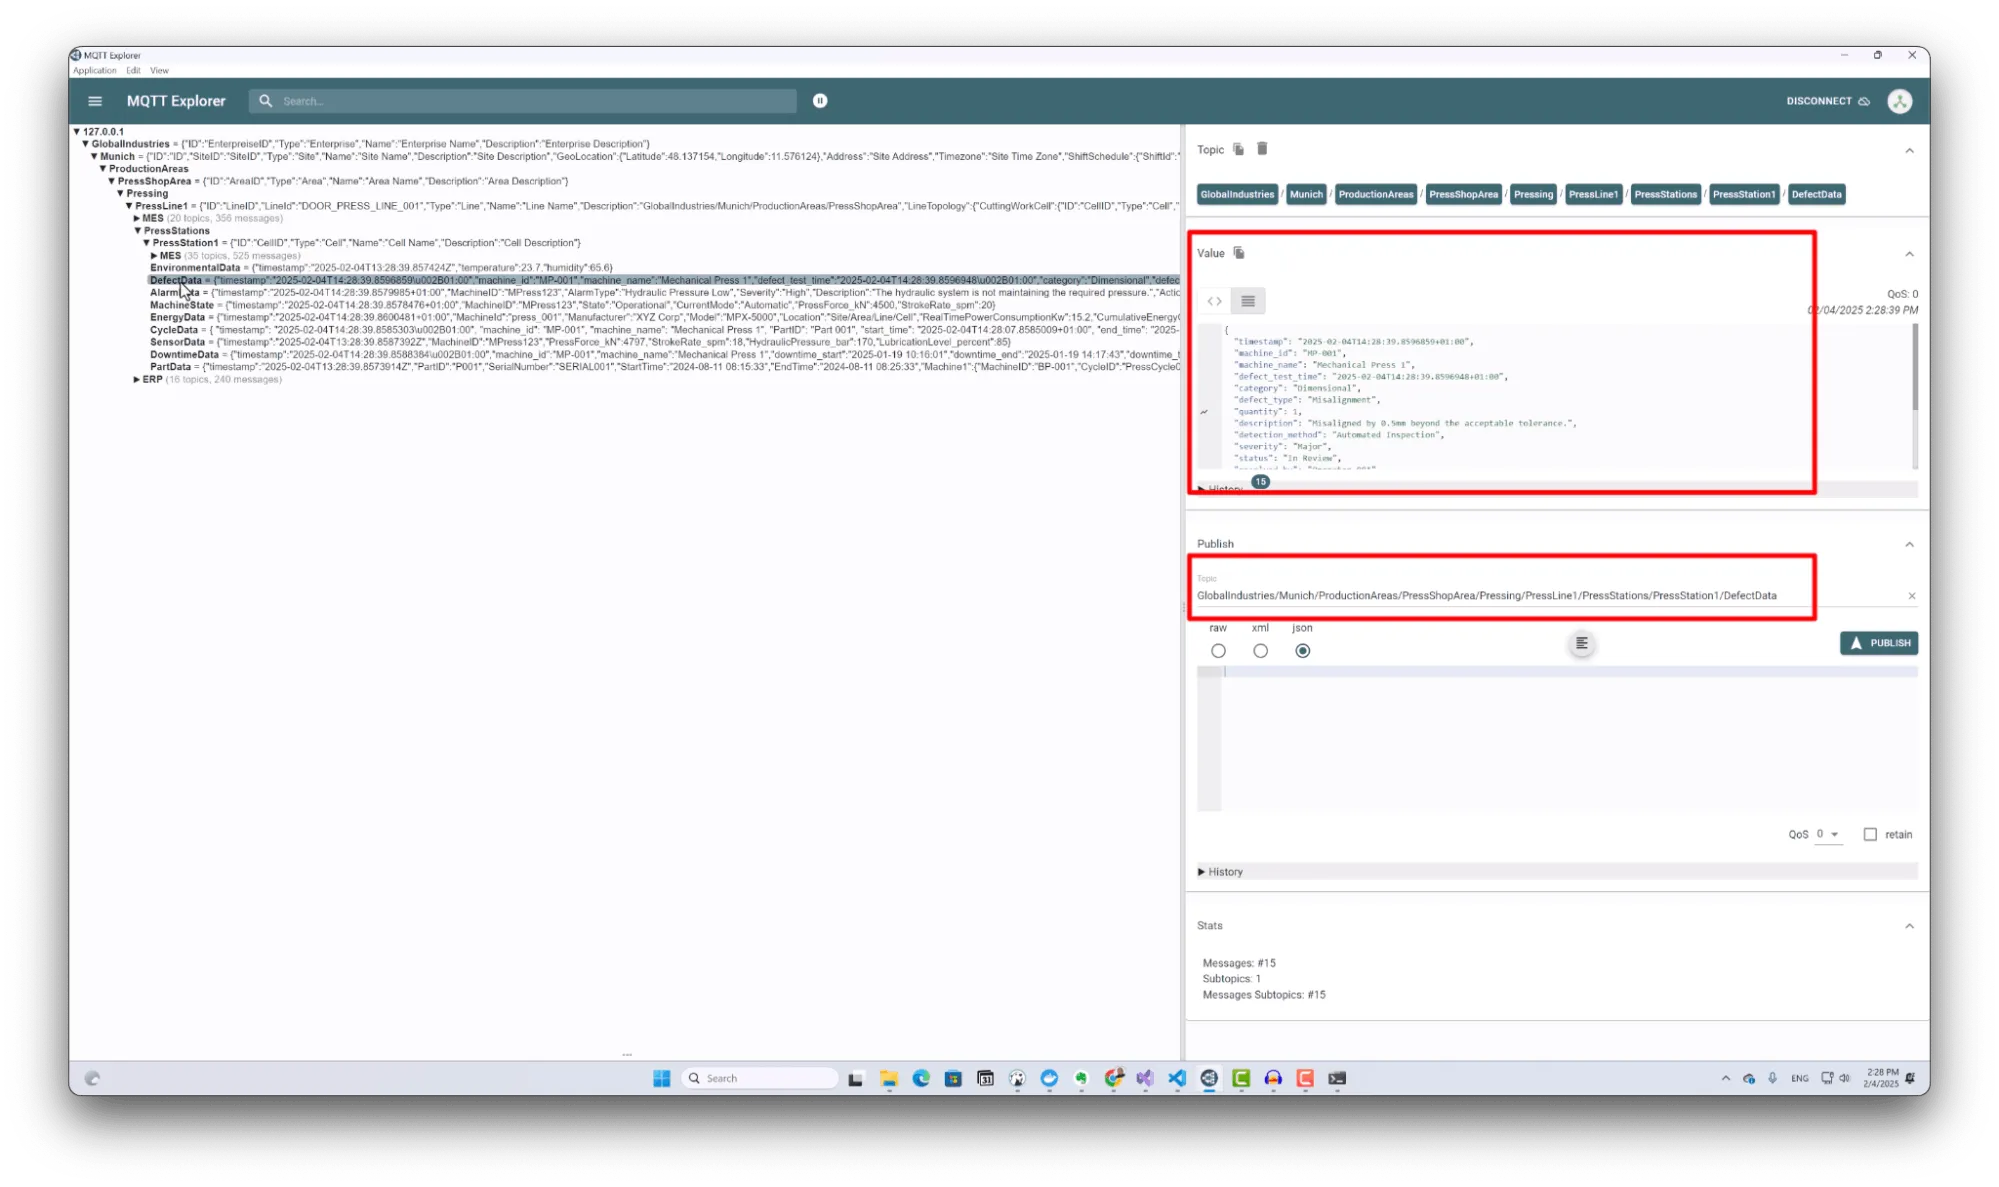Open the Application menu

pos(95,71)
